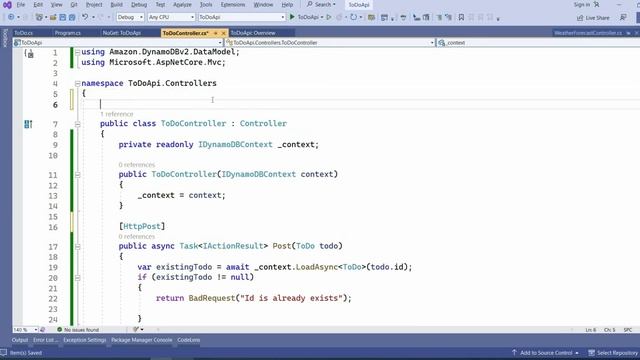This screenshot has width=640, height=360.
Task: Click the Hot Reload flame icon
Action: [339, 17]
